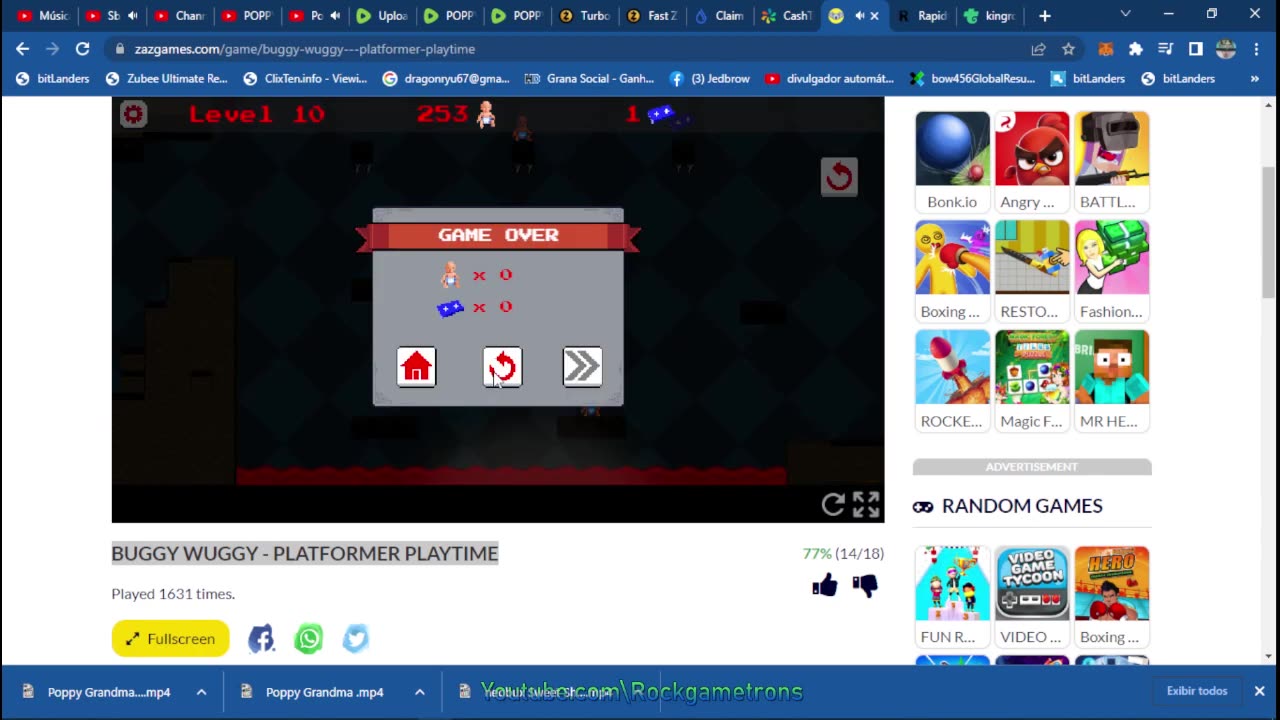The image size is (1280, 720).
Task: Reload the browser page
Action: pyautogui.click(x=82, y=48)
